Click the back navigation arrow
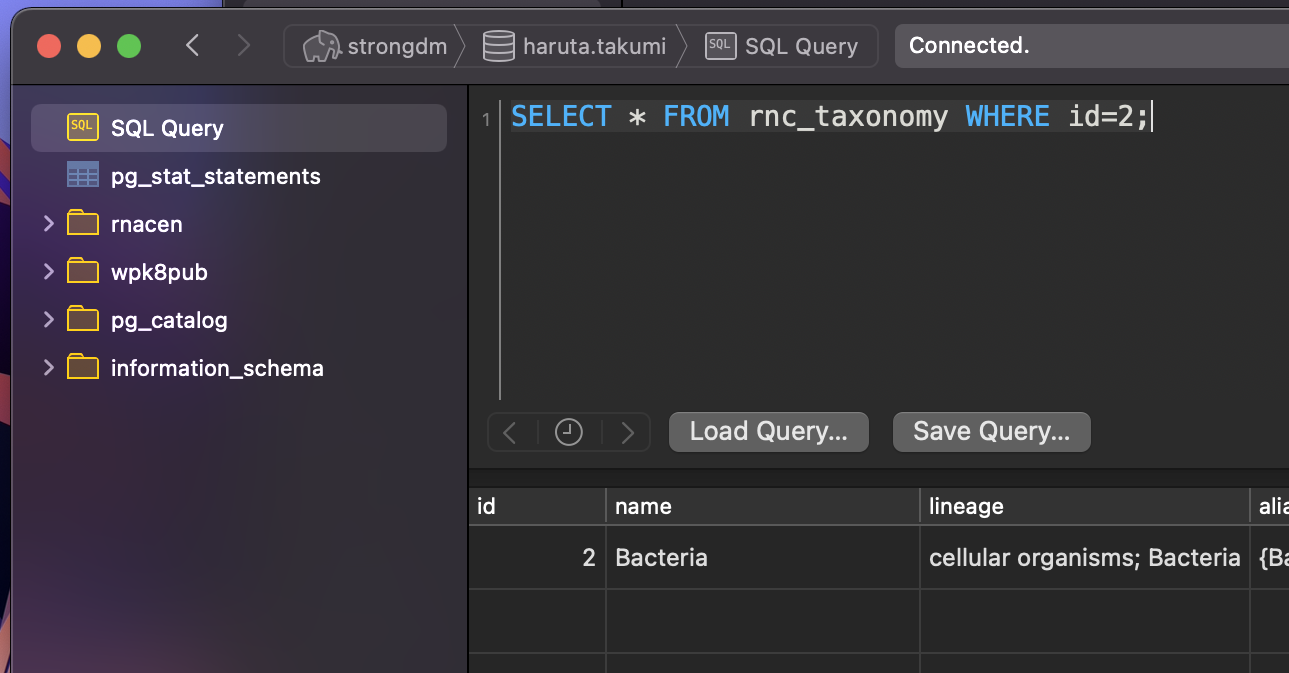 click(192, 45)
